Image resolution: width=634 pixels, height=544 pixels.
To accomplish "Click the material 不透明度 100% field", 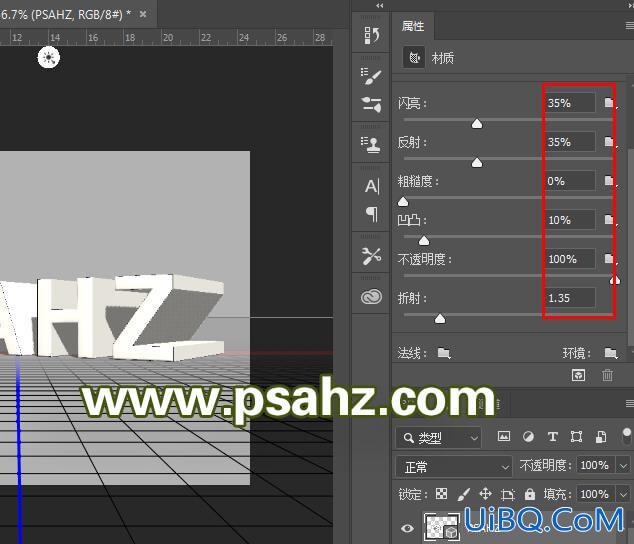I will (x=571, y=259).
